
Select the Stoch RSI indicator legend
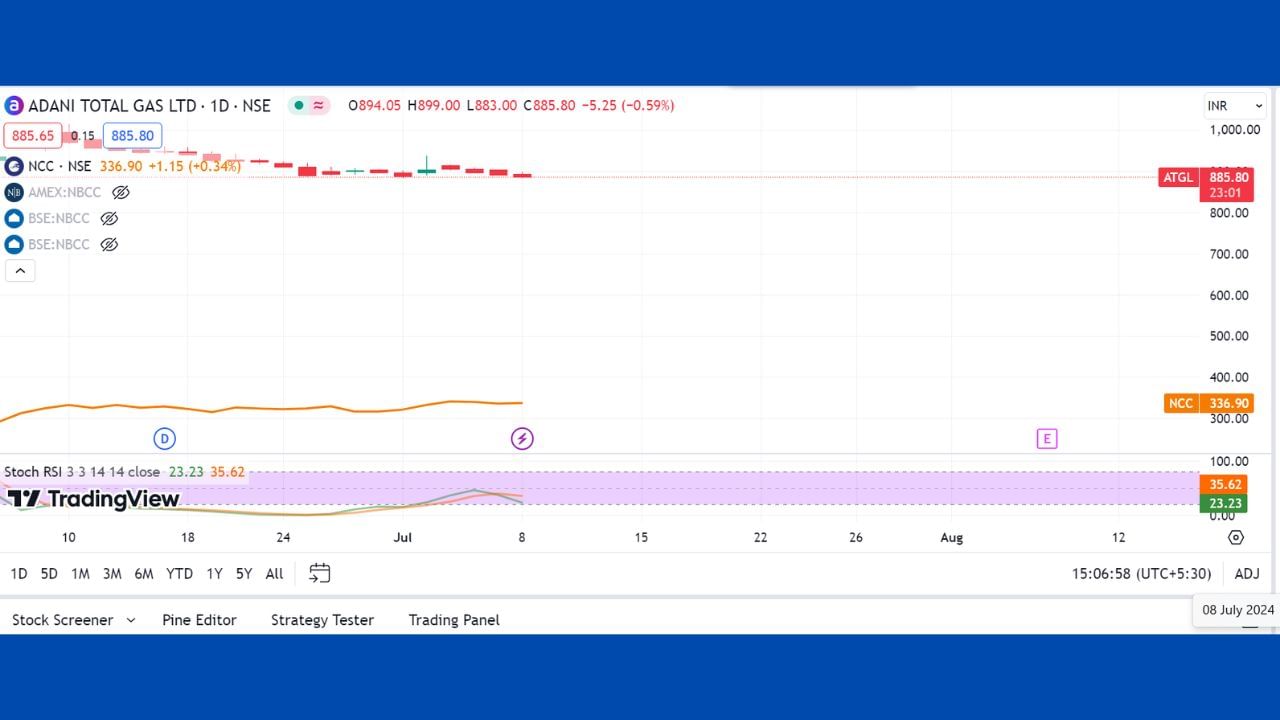(x=82, y=472)
